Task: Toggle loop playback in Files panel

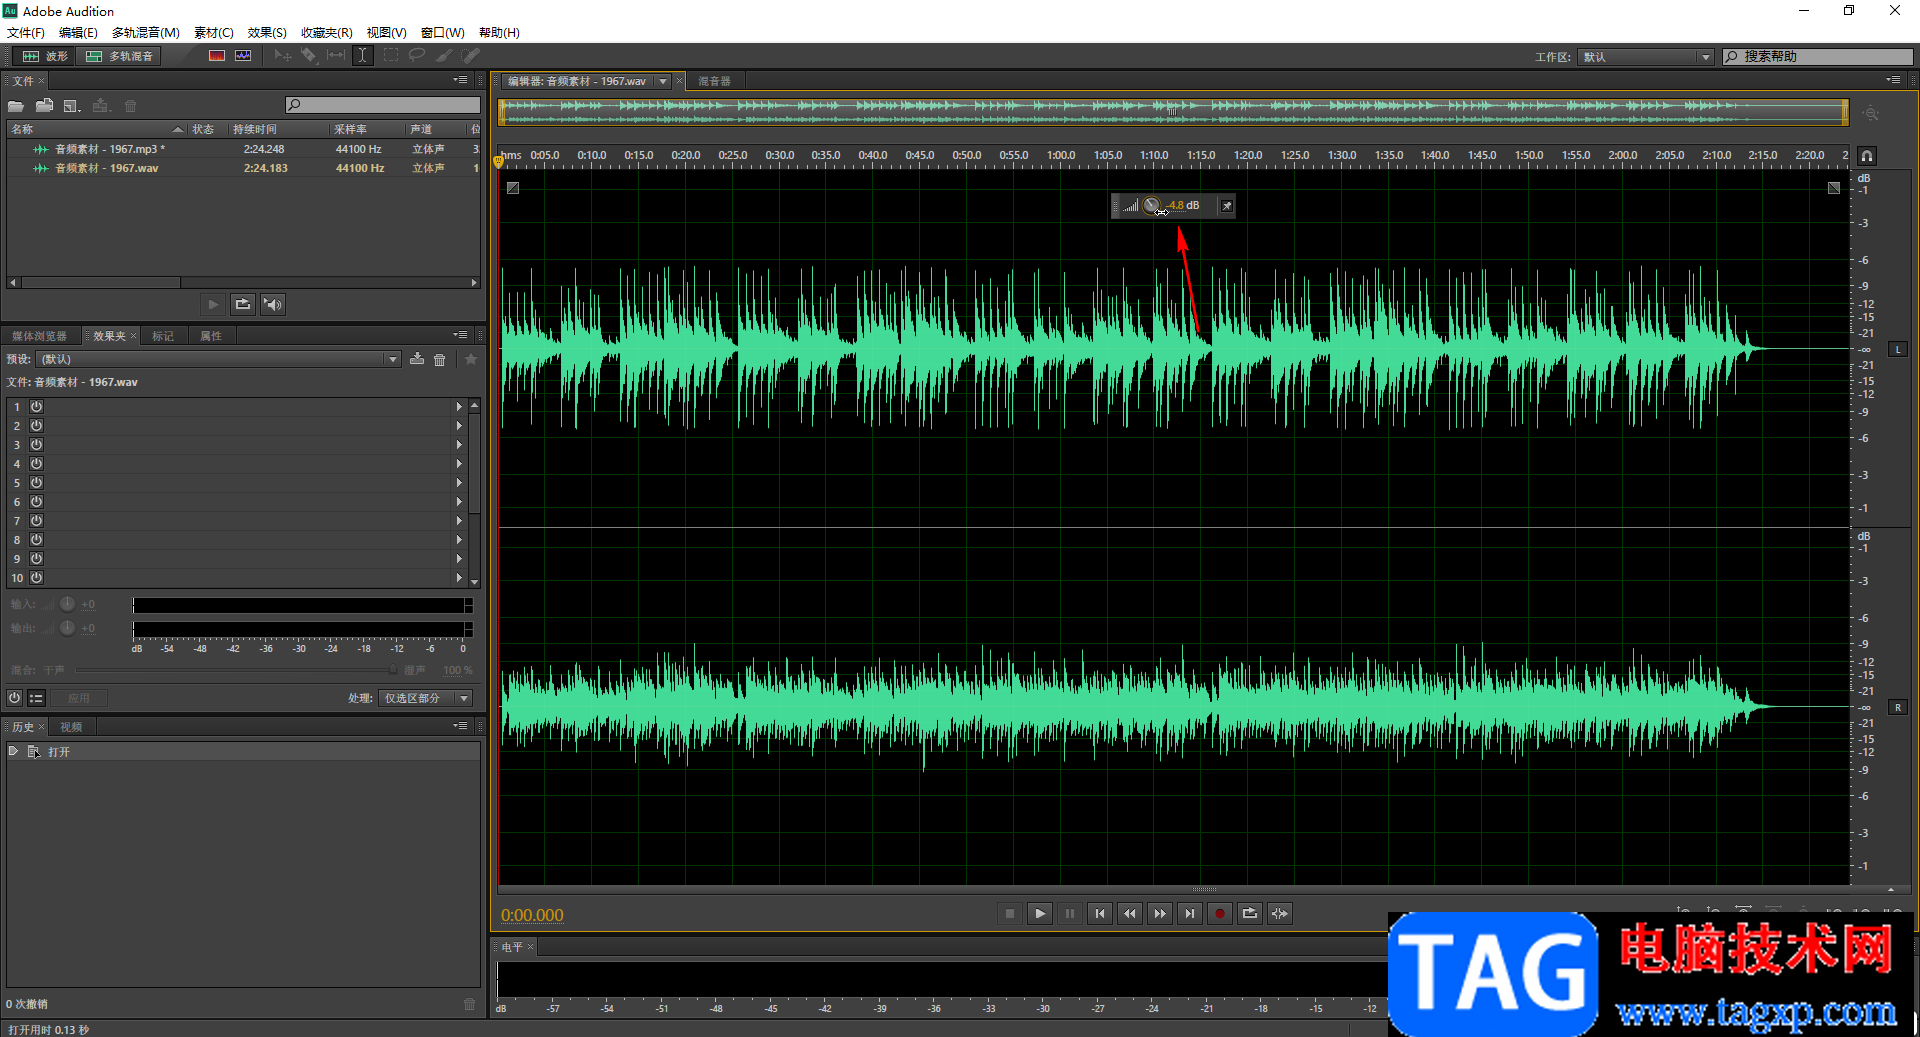Action: [x=243, y=304]
